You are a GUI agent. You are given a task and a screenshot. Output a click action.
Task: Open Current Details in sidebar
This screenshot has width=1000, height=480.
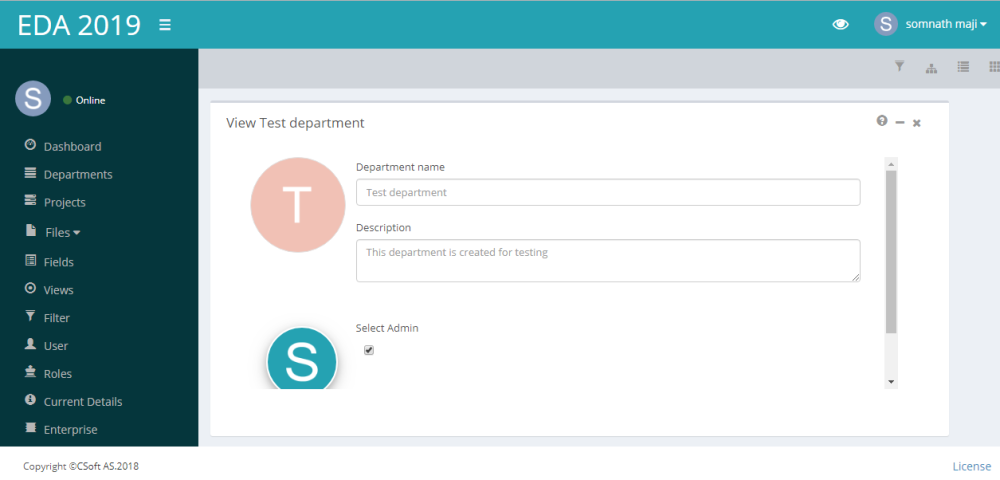click(83, 402)
